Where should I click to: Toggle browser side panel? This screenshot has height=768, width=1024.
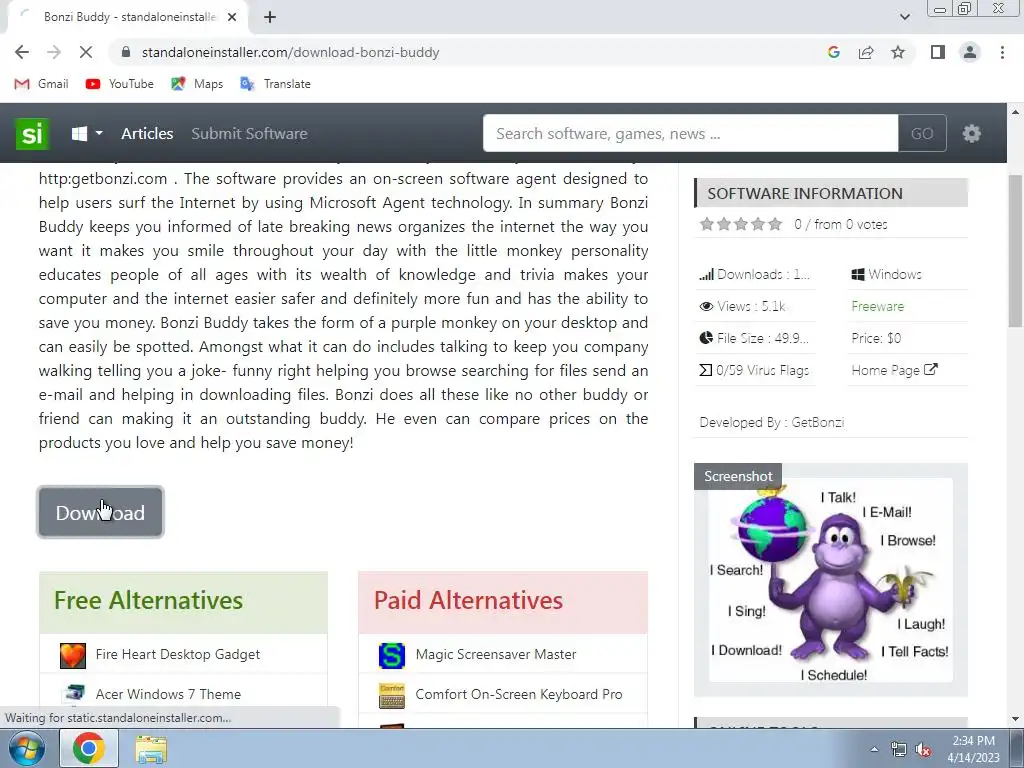938,52
